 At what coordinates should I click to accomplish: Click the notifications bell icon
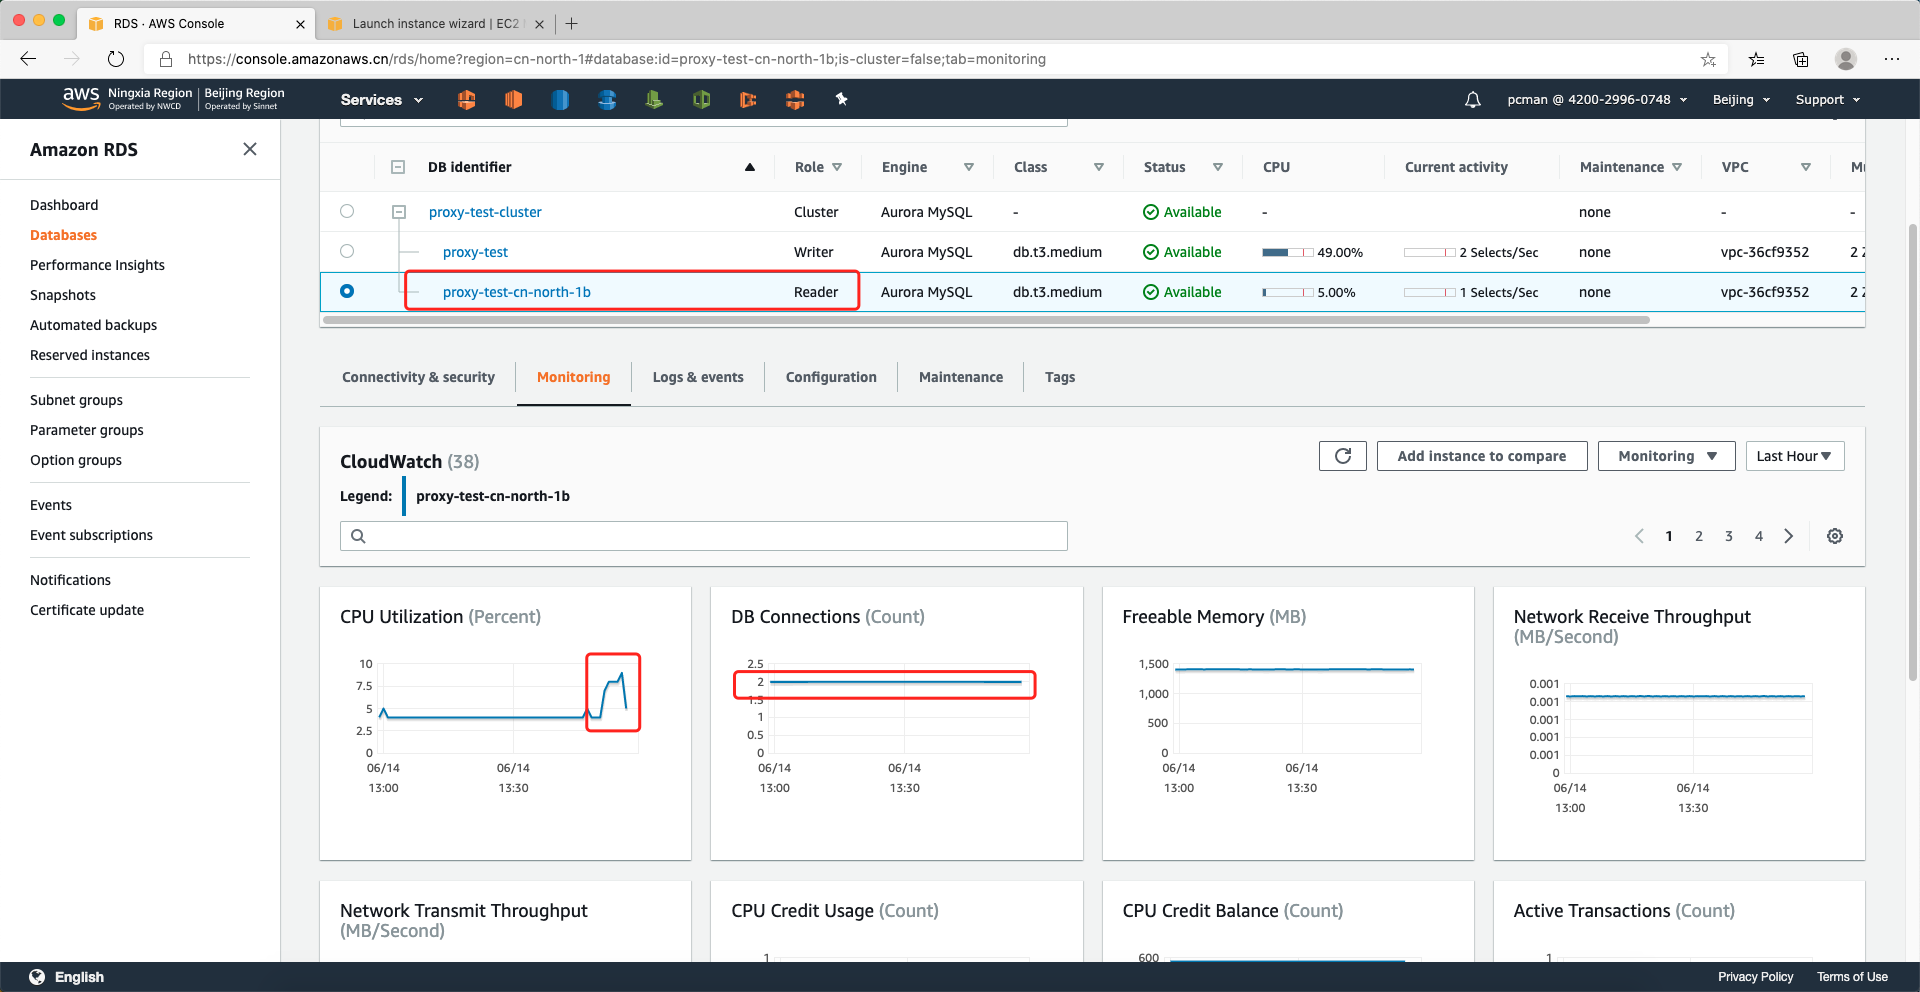click(x=1472, y=100)
